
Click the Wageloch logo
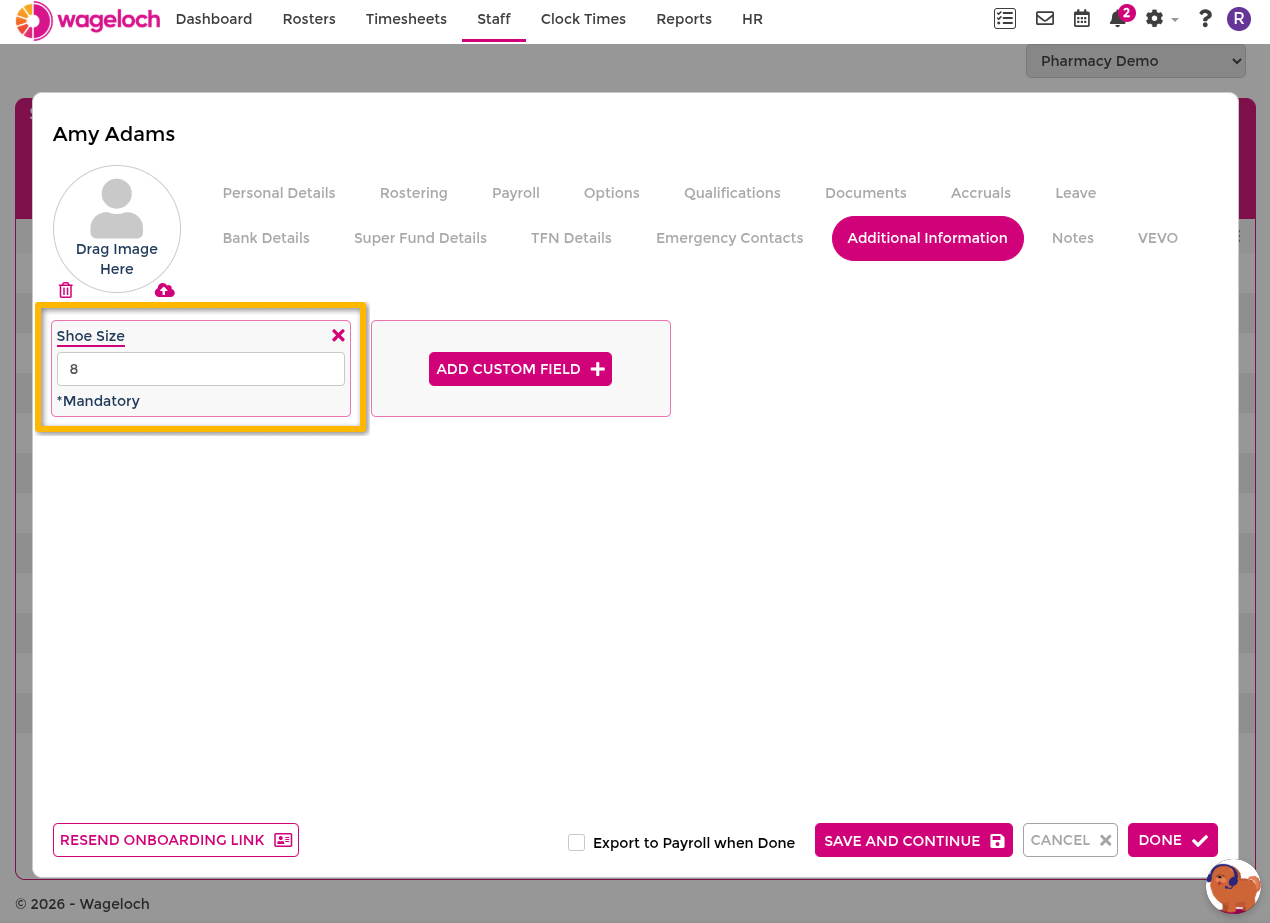(x=88, y=19)
